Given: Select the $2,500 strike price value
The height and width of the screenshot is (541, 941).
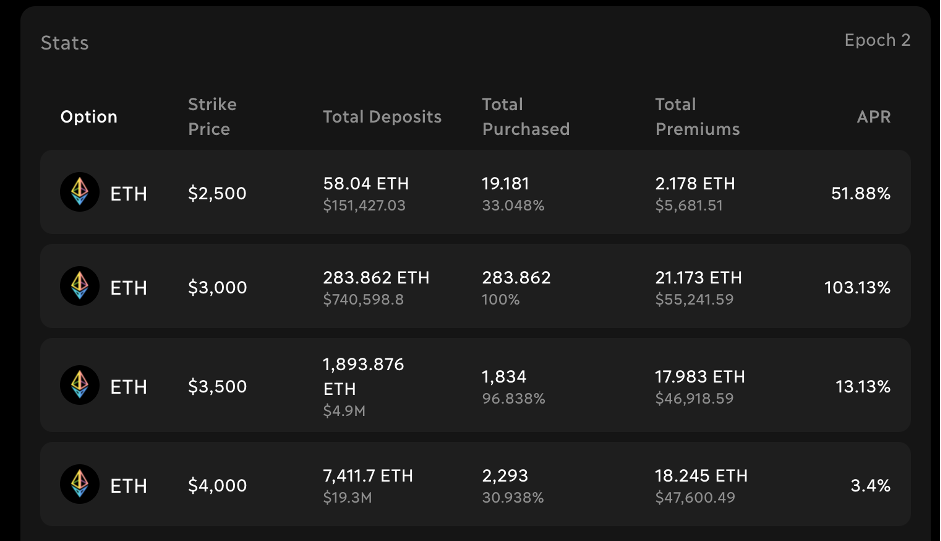Looking at the screenshot, I should pos(217,193).
